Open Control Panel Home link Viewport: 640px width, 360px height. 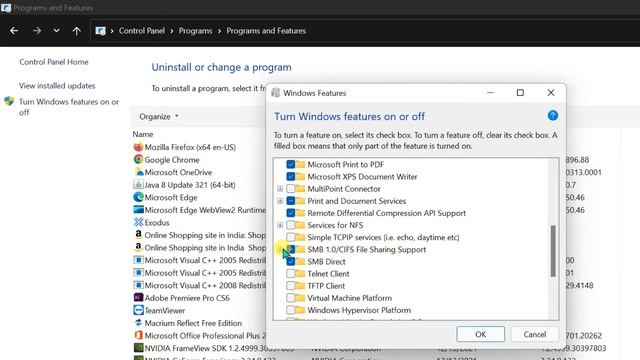[x=54, y=62]
